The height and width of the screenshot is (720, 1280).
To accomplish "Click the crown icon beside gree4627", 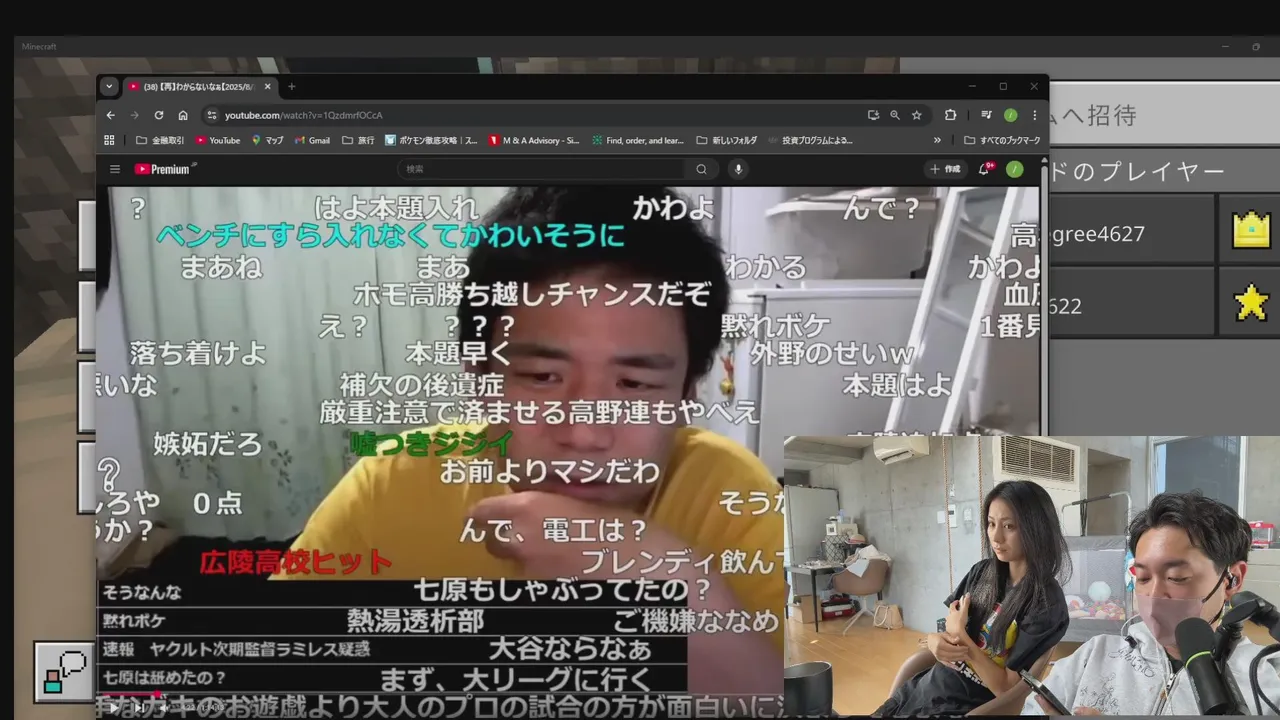I will (1251, 232).
